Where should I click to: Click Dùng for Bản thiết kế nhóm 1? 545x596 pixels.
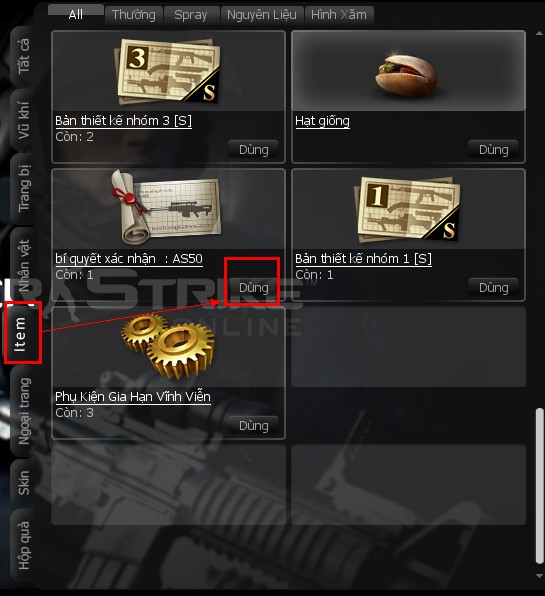493,287
